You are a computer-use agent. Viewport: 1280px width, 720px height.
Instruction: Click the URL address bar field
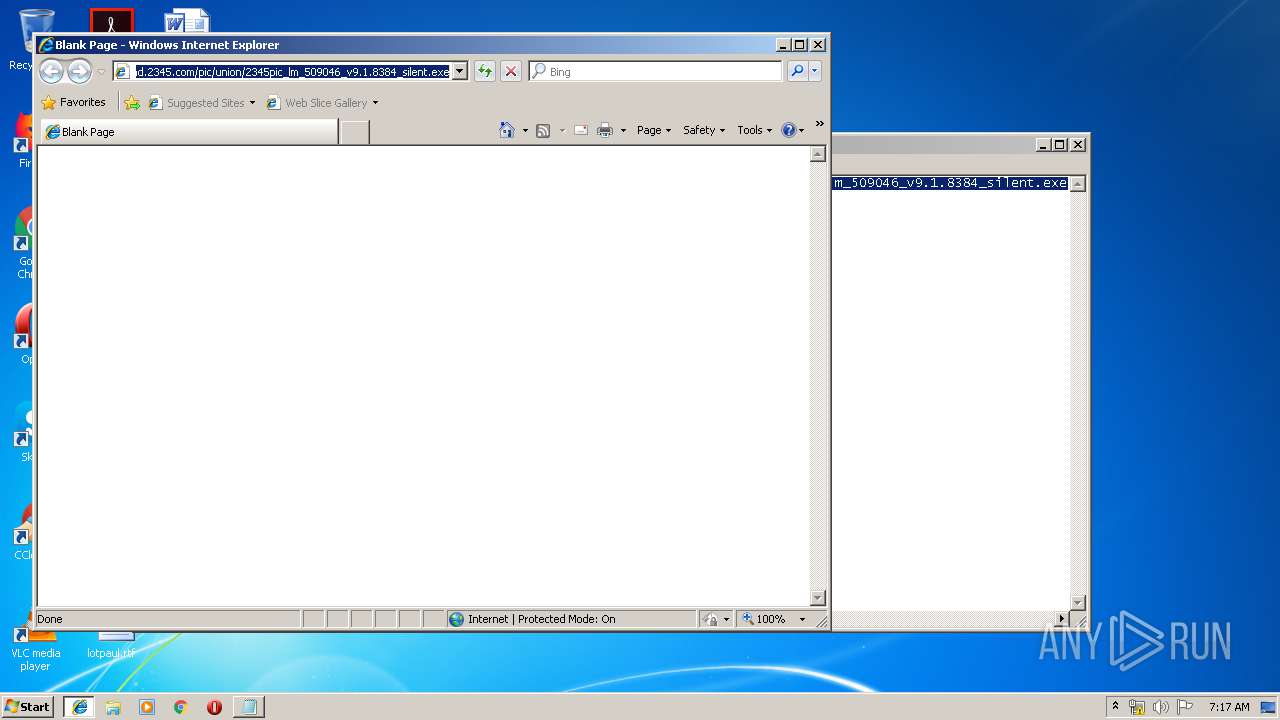click(x=291, y=72)
